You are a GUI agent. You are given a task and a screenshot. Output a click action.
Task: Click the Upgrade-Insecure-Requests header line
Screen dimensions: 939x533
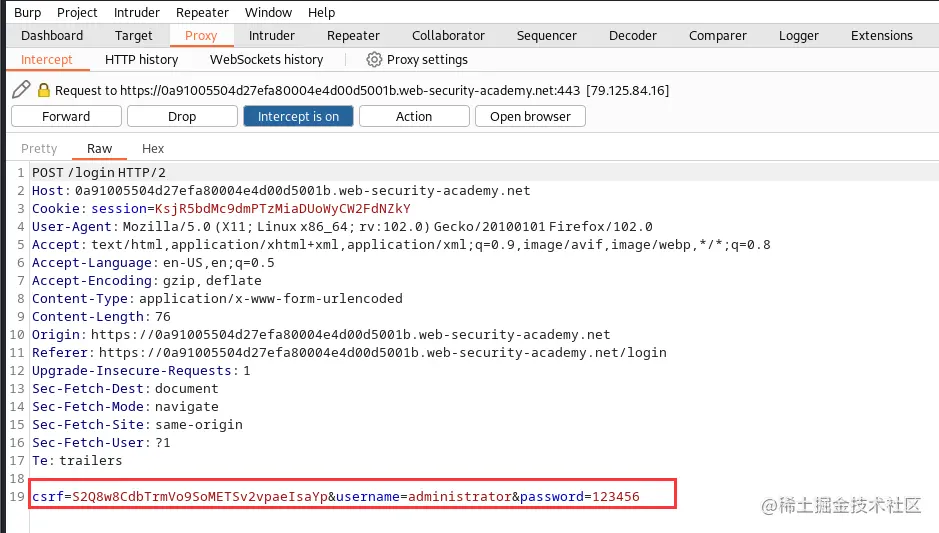click(x=141, y=370)
